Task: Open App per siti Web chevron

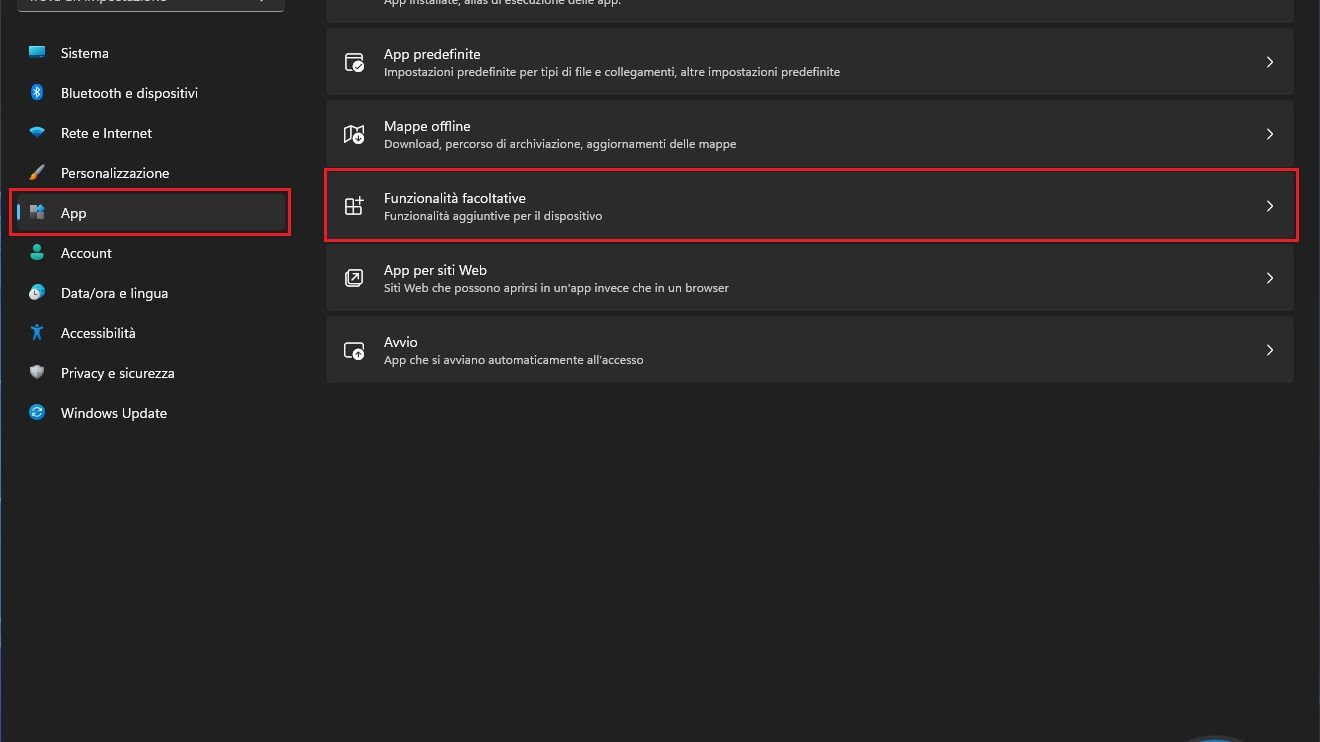Action: 1270,278
